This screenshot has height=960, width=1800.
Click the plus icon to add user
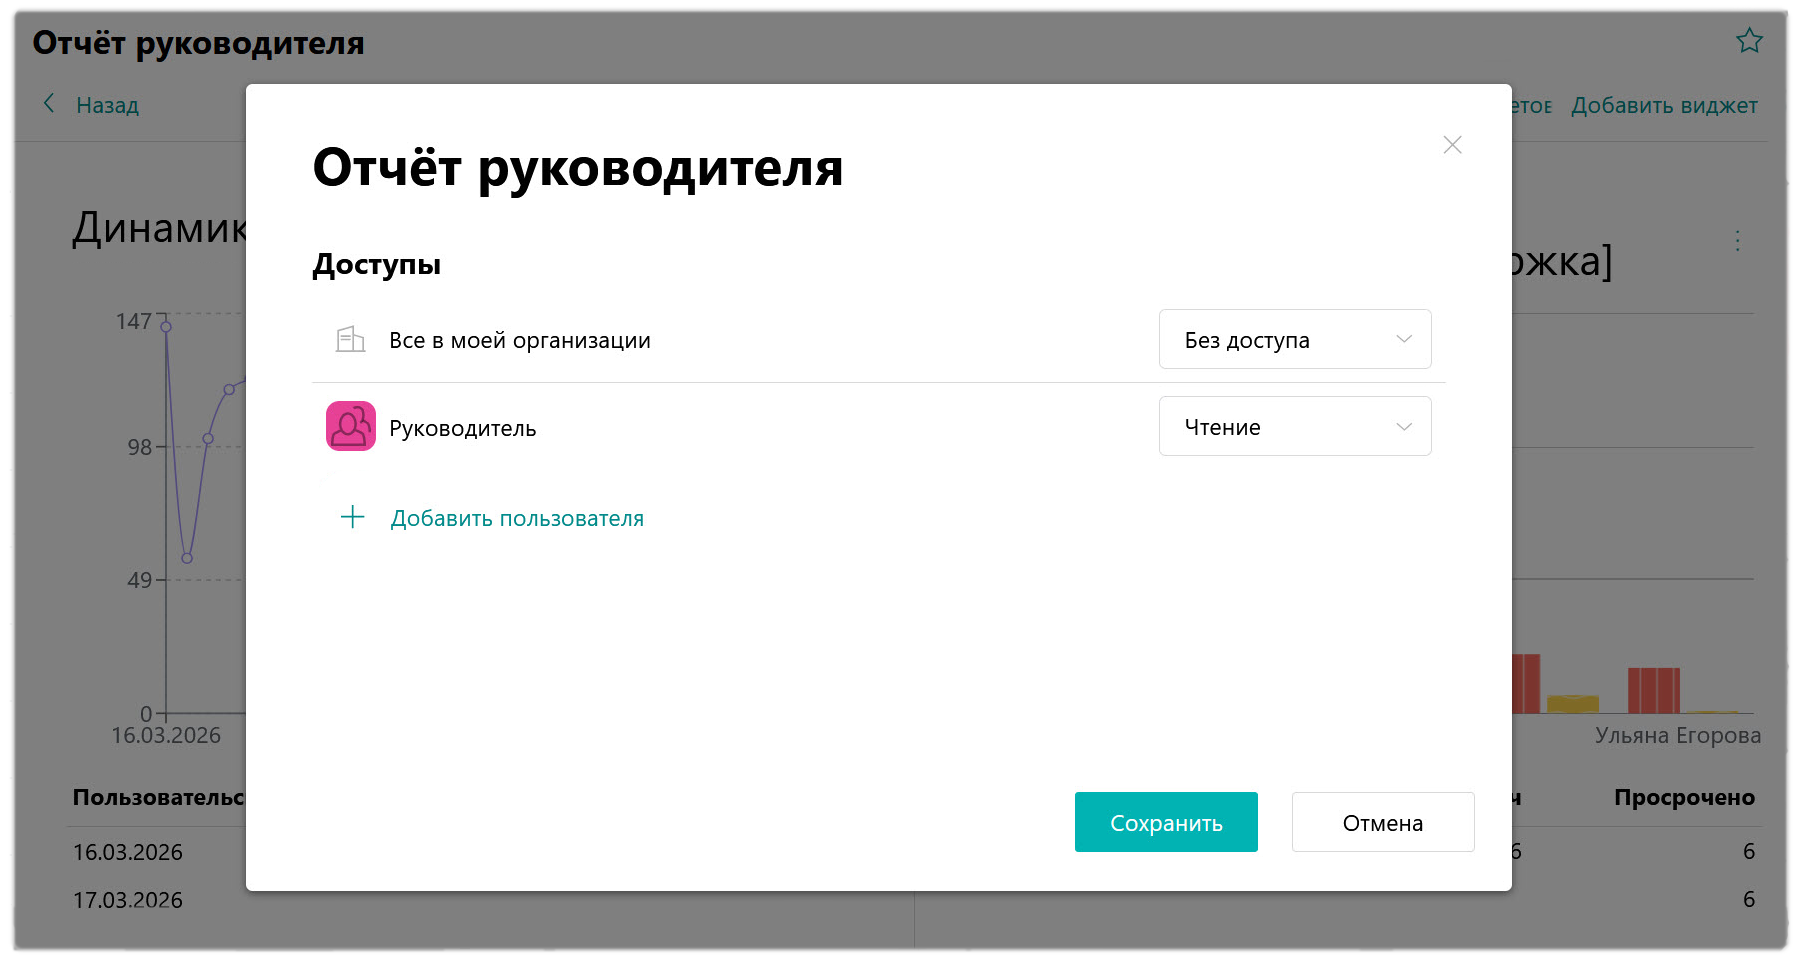pyautogui.click(x=353, y=518)
